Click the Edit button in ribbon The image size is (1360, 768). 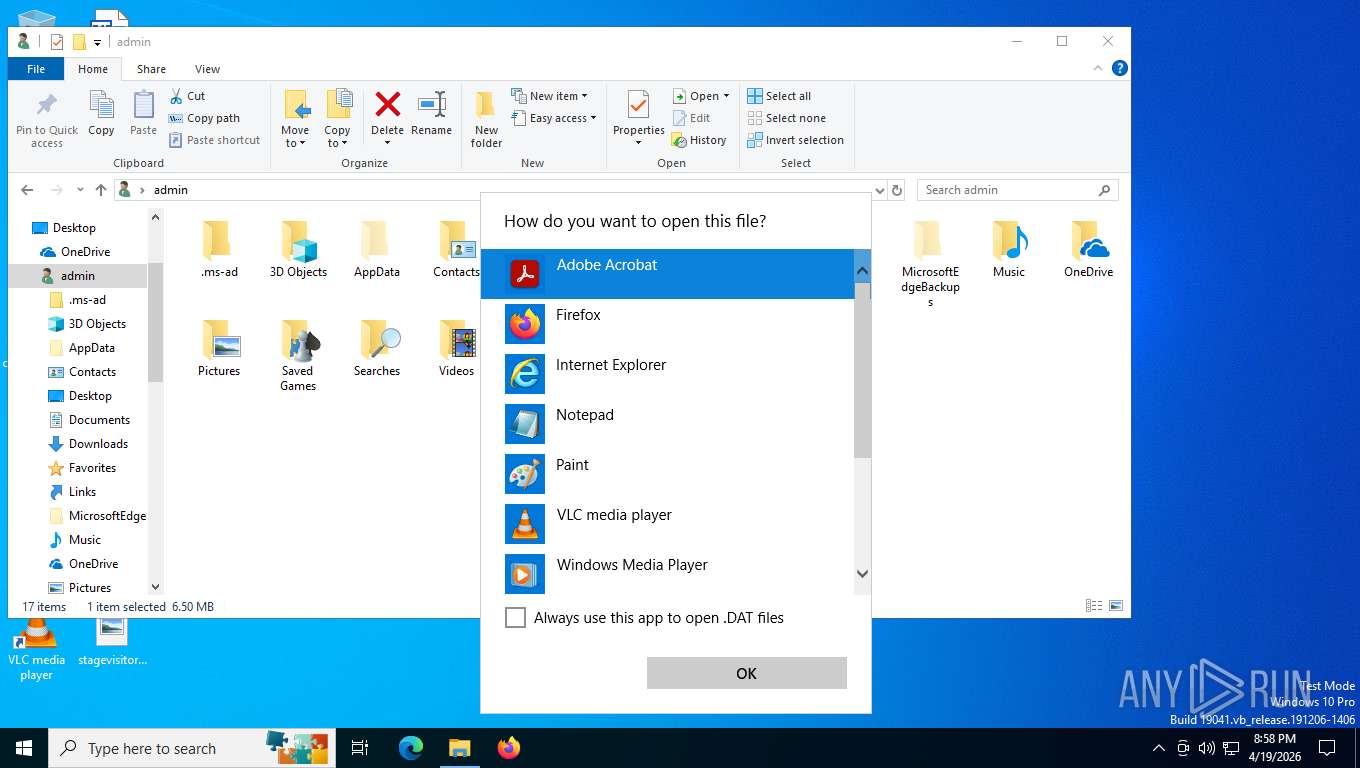tap(690, 118)
